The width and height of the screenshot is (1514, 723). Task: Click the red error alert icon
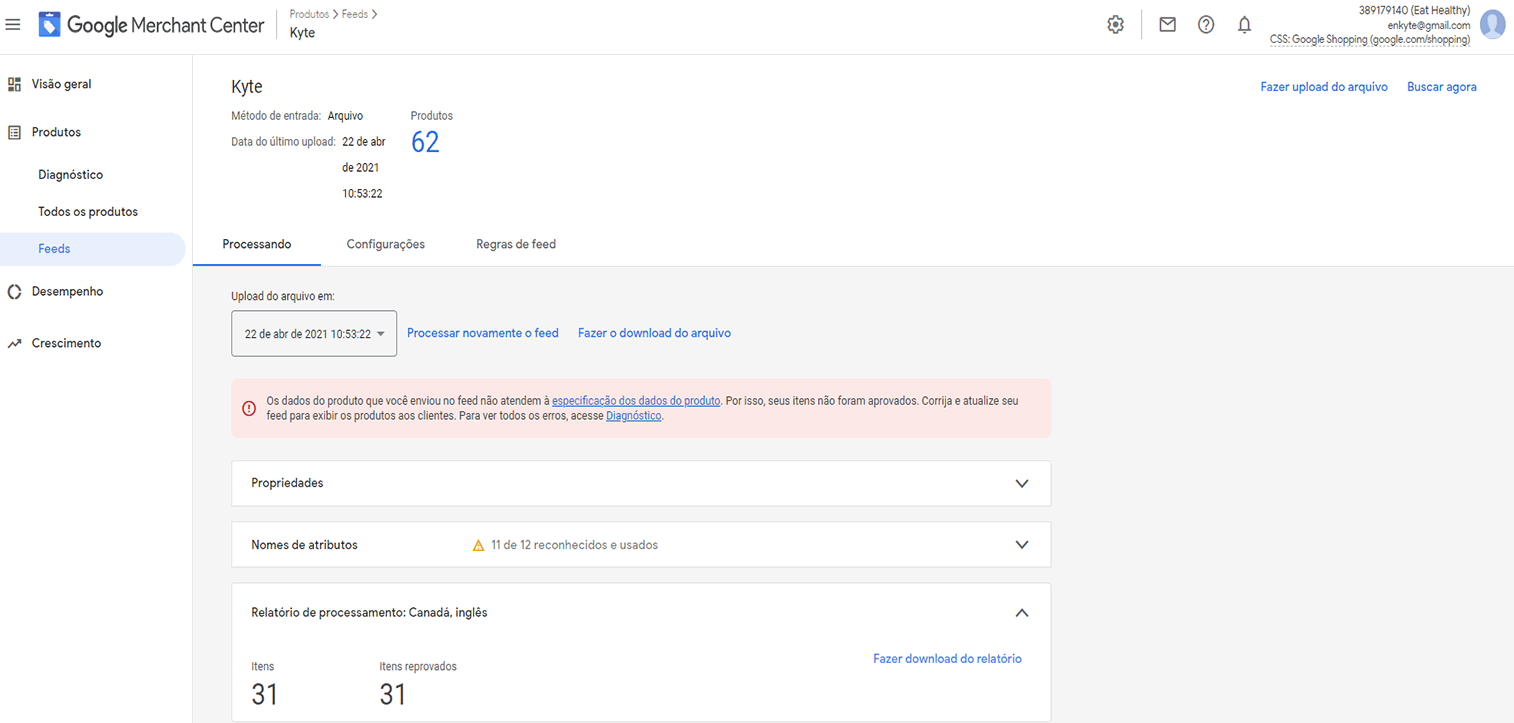click(249, 408)
